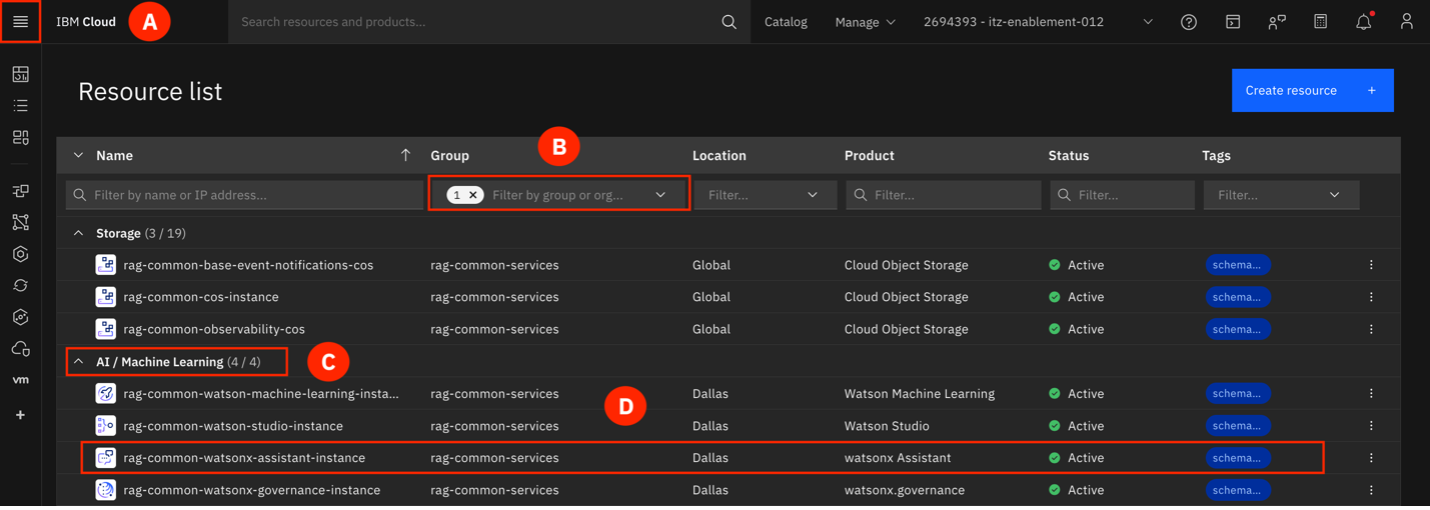1430x510 pixels.
Task: Open the Catalog link
Action: click(785, 22)
